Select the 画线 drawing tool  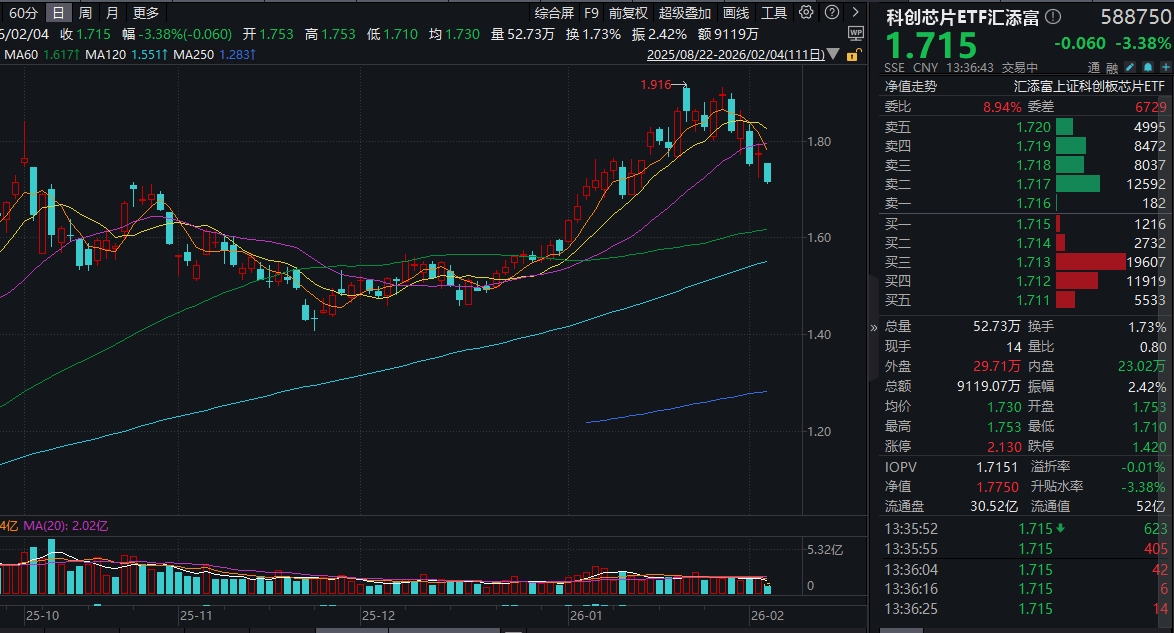[x=736, y=13]
